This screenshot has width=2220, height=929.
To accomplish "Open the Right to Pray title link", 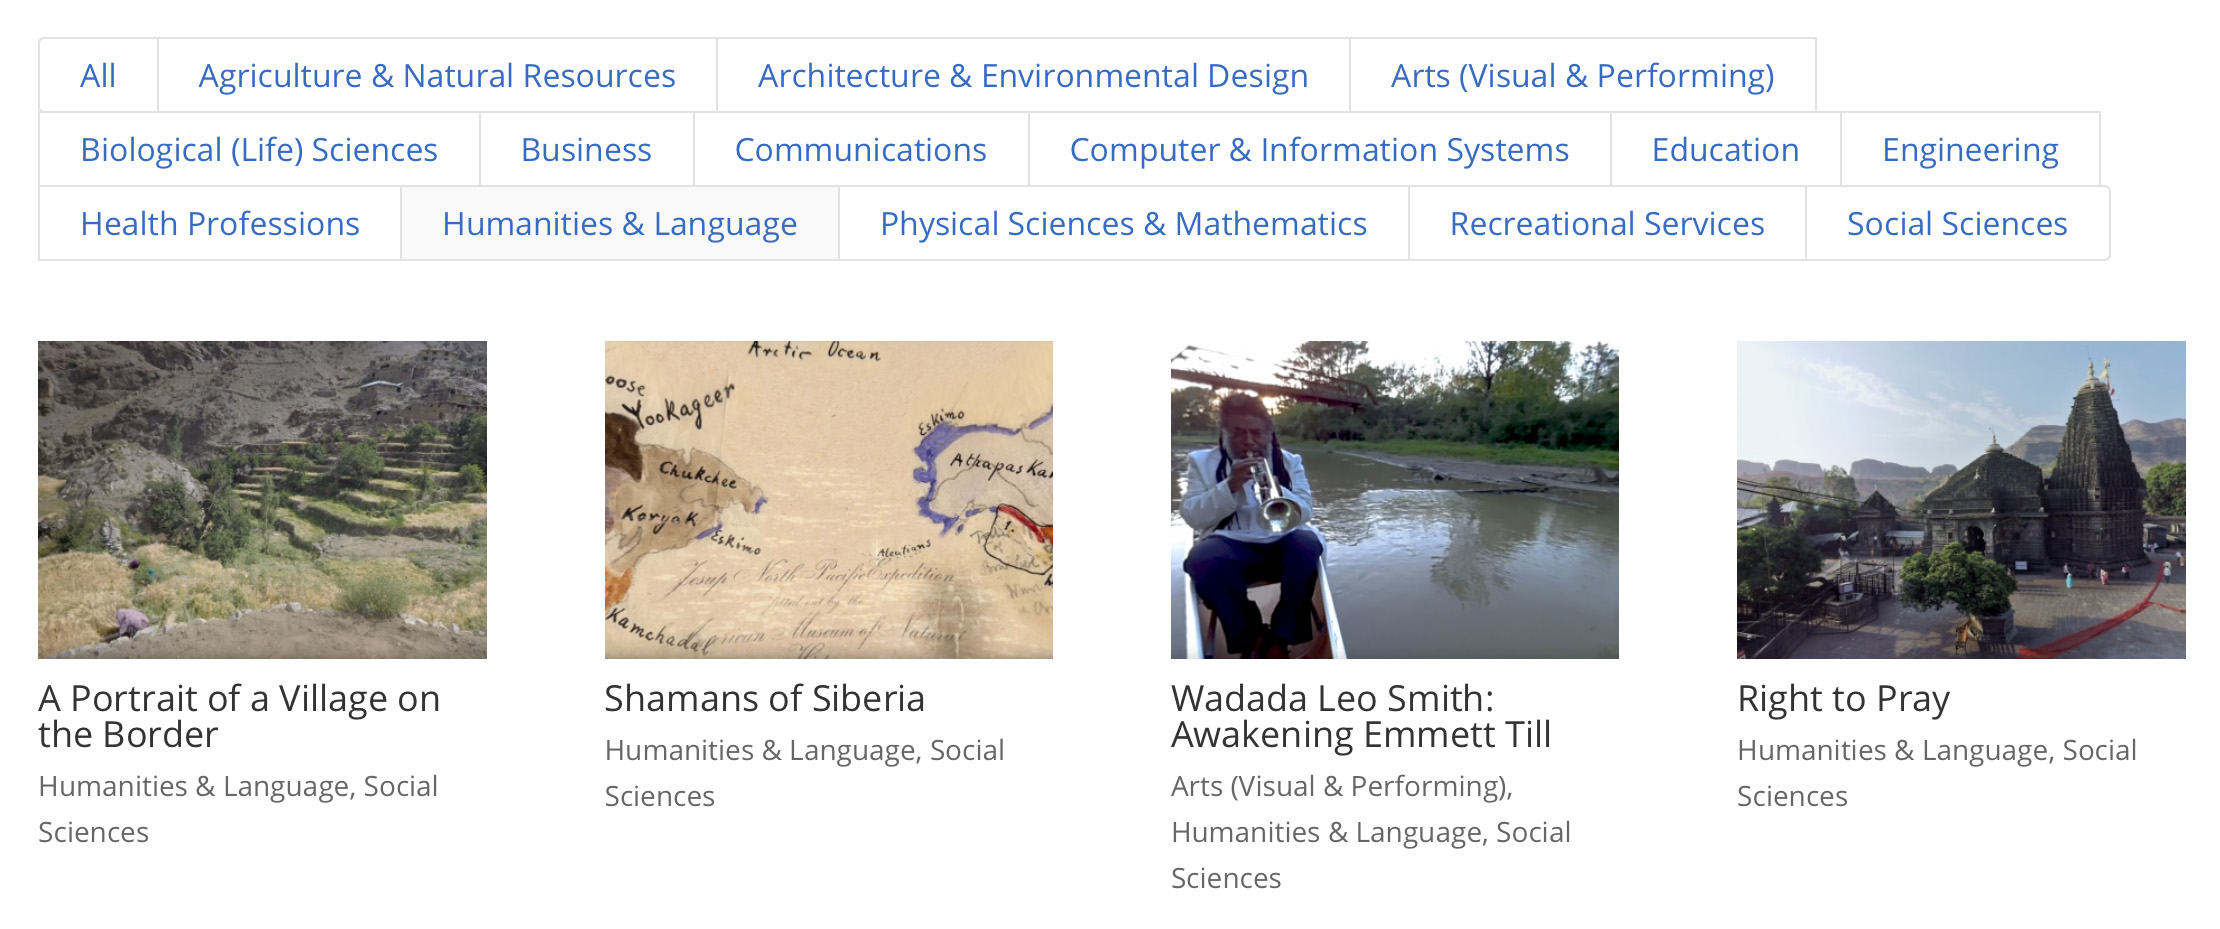I will (x=1843, y=698).
